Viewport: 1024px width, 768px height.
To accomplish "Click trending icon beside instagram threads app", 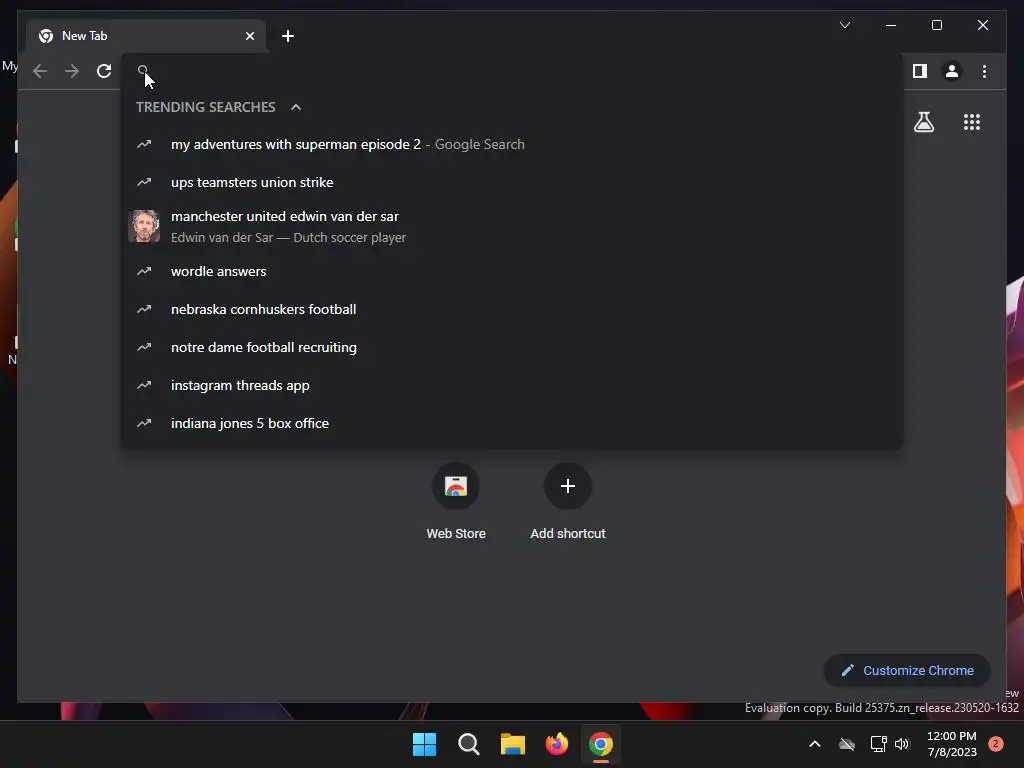I will pyautogui.click(x=144, y=385).
